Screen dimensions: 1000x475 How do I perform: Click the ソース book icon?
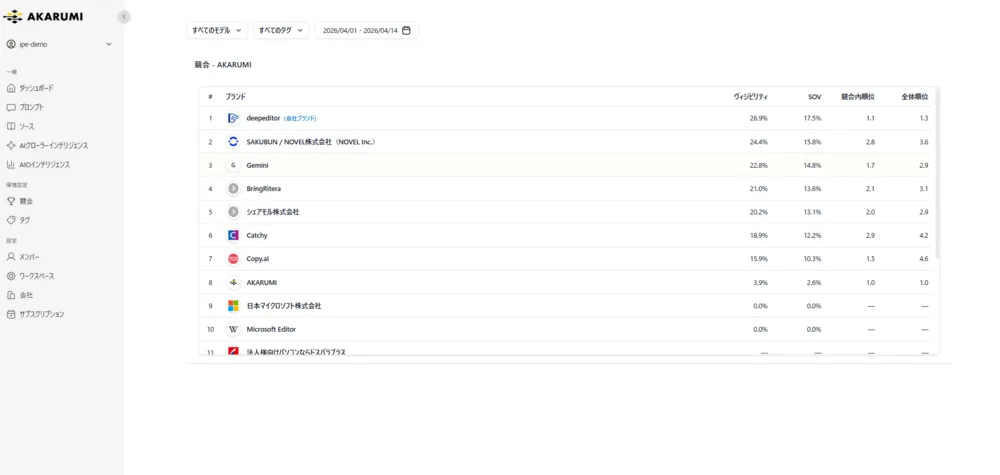[x=11, y=126]
